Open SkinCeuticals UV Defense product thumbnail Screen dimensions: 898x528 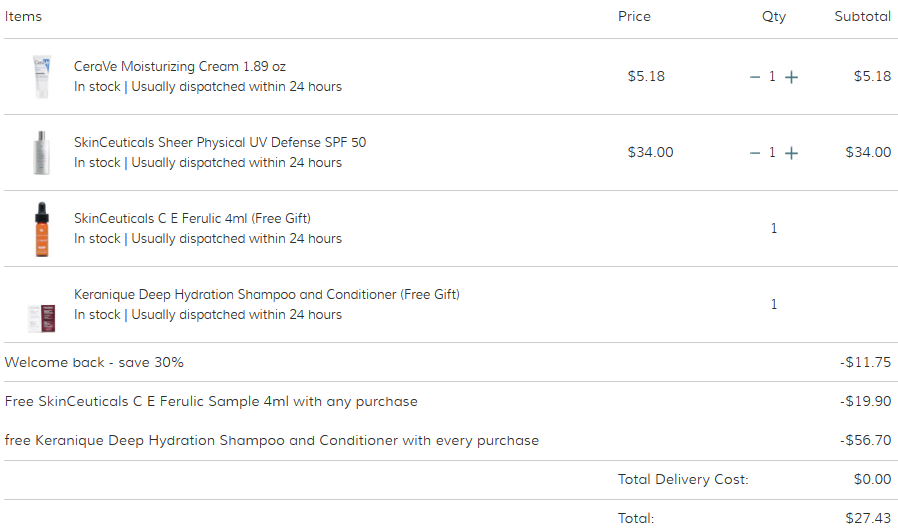[40, 153]
